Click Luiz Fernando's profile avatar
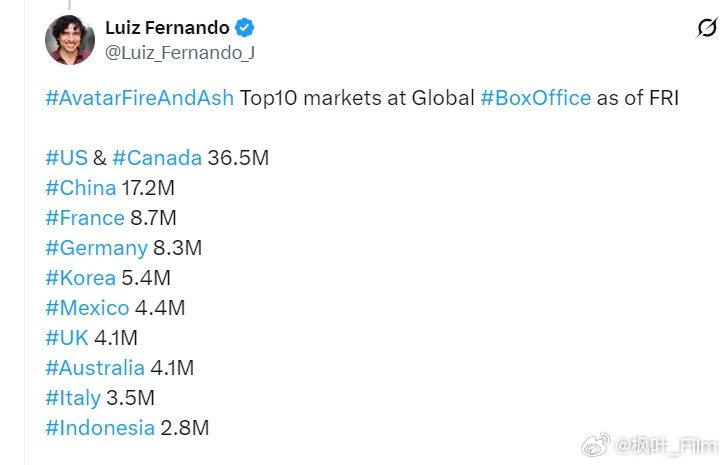Viewport: 726px width, 465px height. [x=70, y=39]
